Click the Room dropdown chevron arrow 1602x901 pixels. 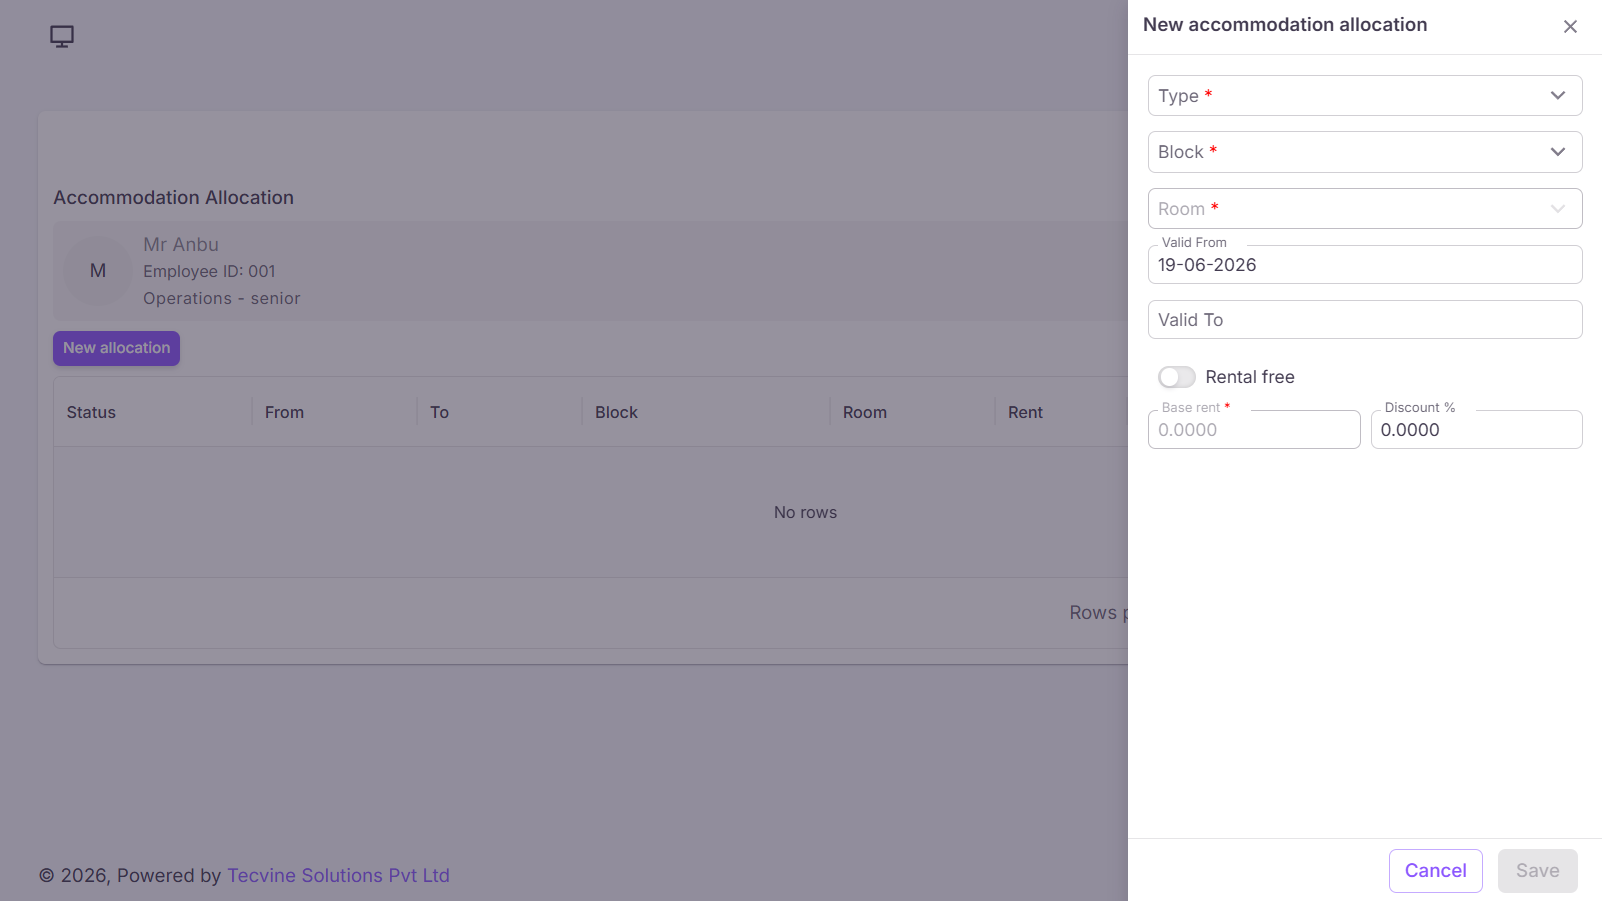click(1558, 209)
